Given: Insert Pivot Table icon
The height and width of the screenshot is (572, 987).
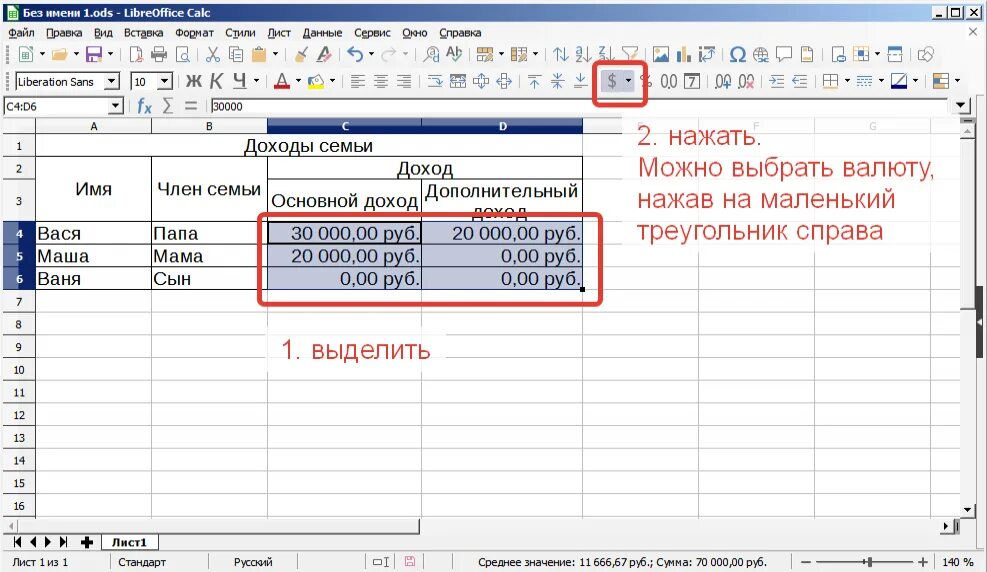Looking at the screenshot, I should point(706,55).
